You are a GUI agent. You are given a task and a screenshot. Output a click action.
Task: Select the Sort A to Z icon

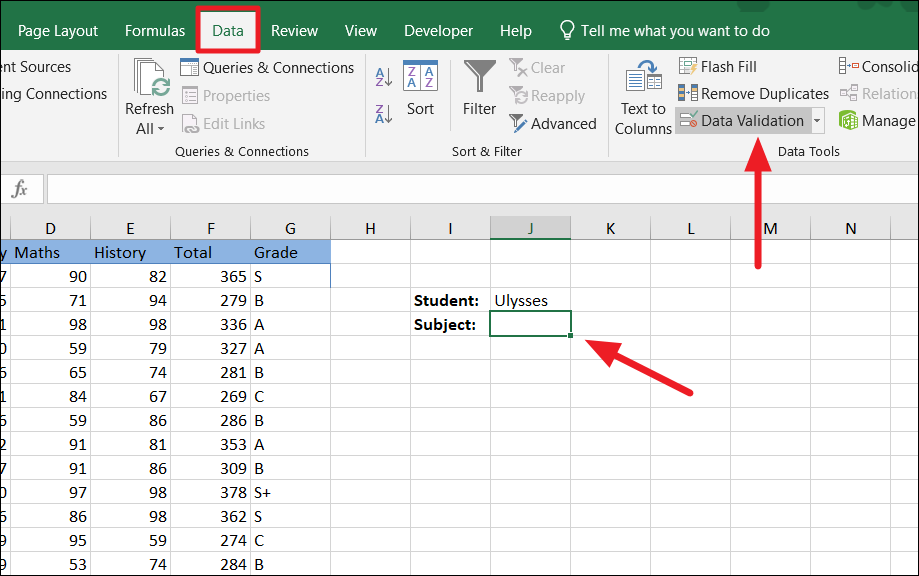click(385, 76)
